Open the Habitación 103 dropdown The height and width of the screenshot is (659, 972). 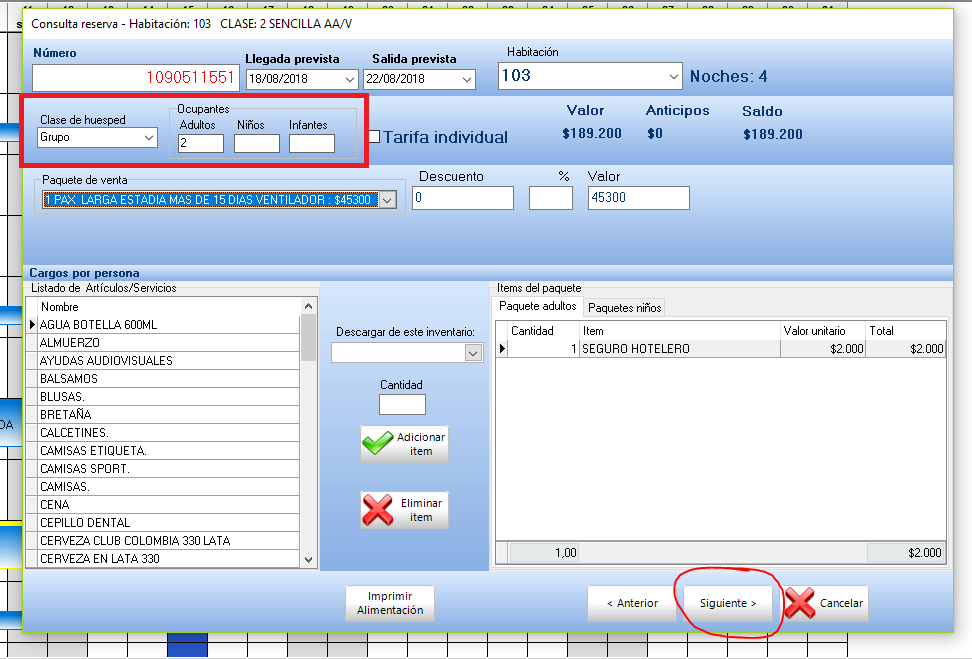pos(672,76)
